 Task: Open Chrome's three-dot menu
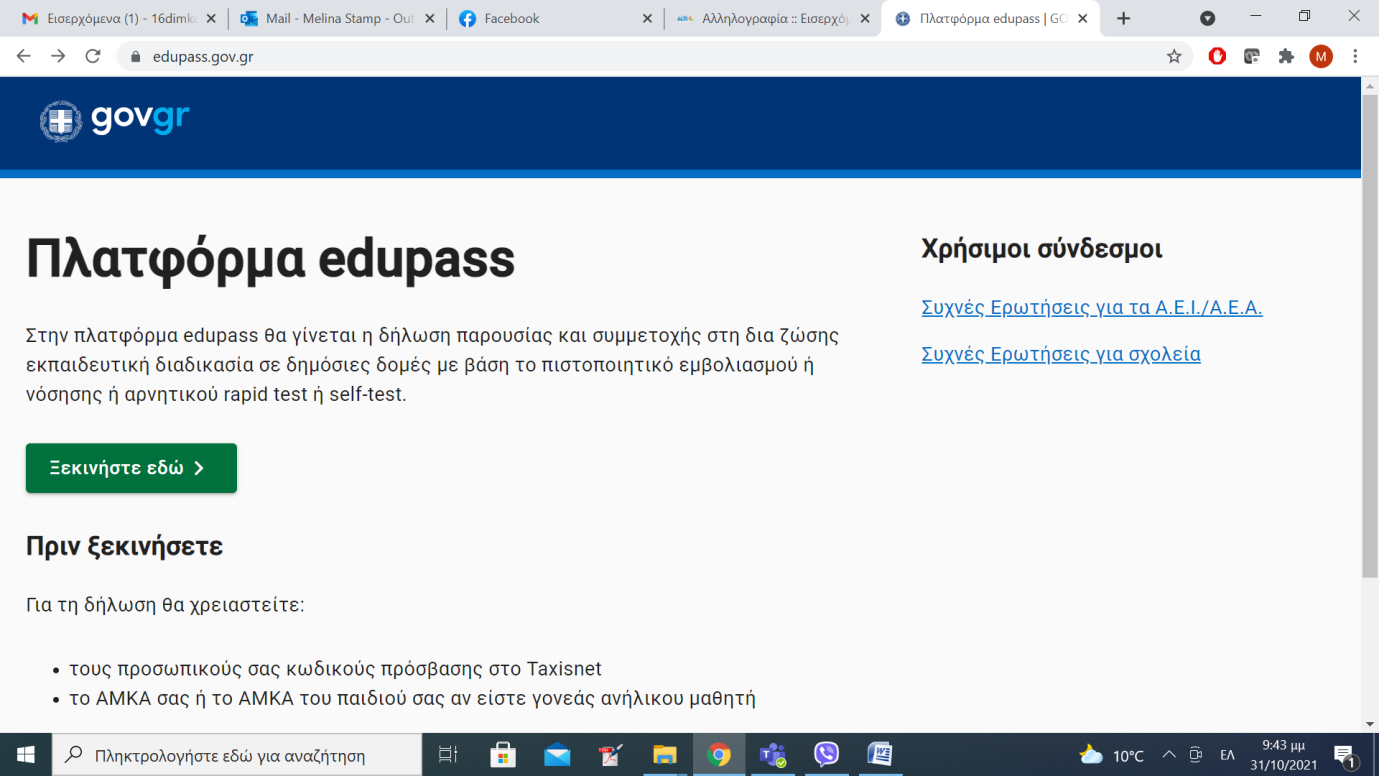pyautogui.click(x=1355, y=57)
